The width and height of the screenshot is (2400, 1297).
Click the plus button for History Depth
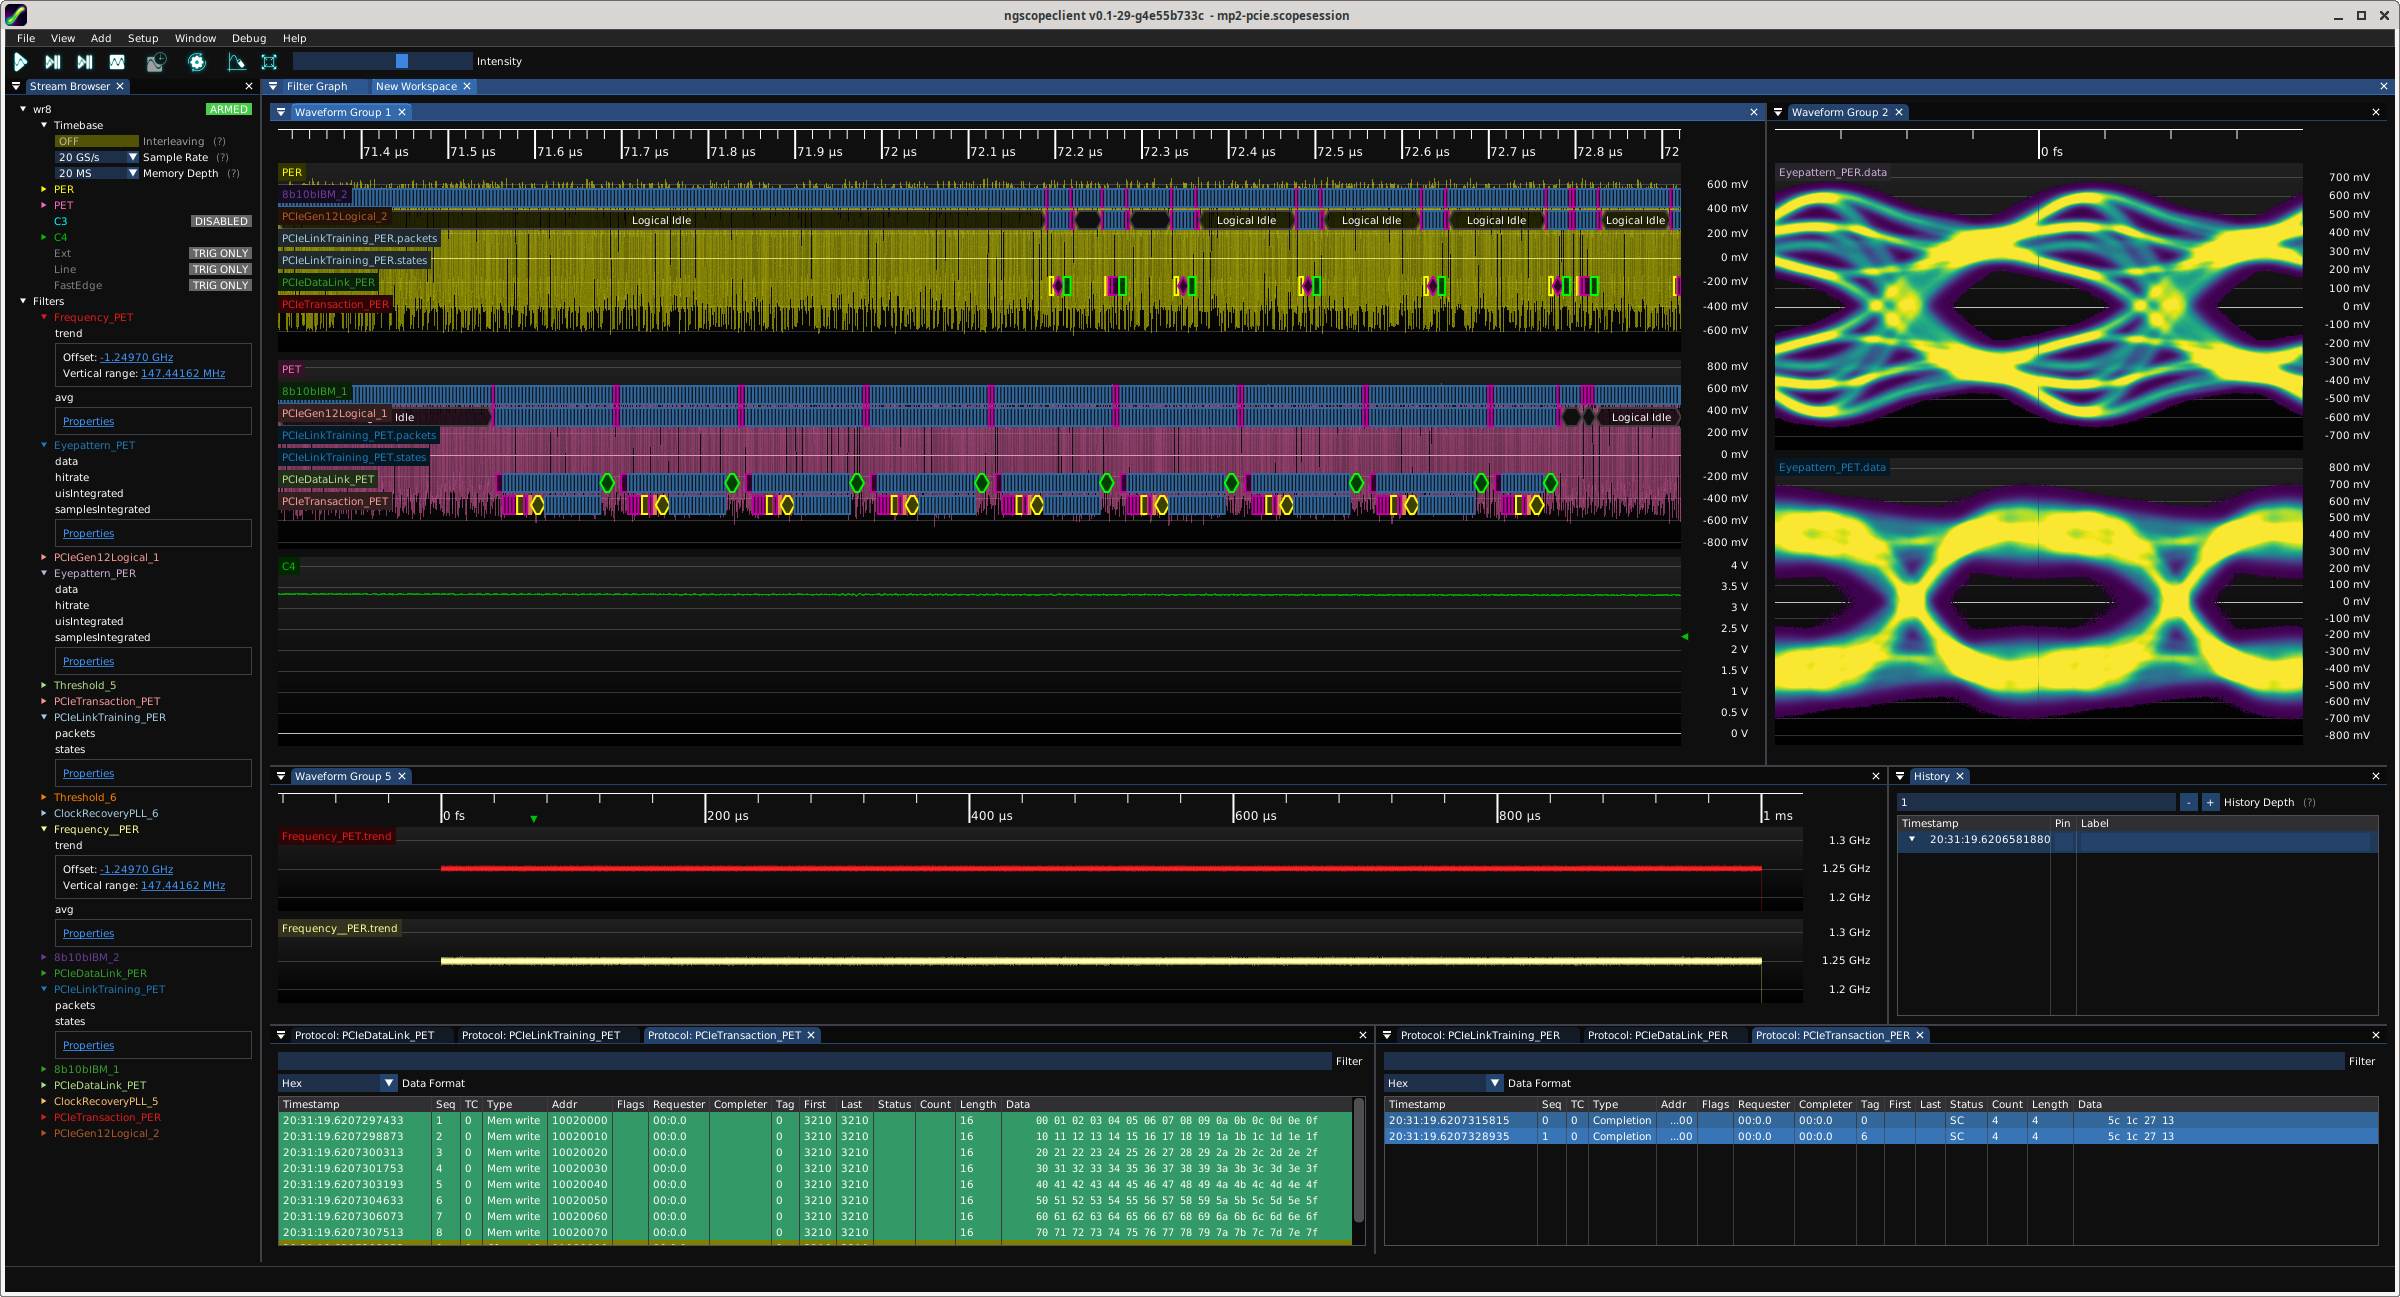(2210, 802)
